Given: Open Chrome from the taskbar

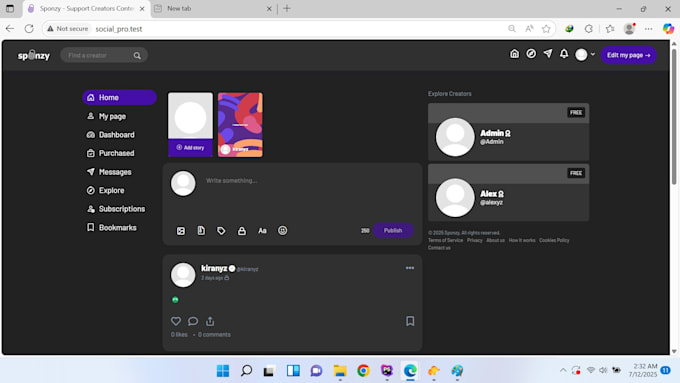Looking at the screenshot, I should click(x=363, y=371).
